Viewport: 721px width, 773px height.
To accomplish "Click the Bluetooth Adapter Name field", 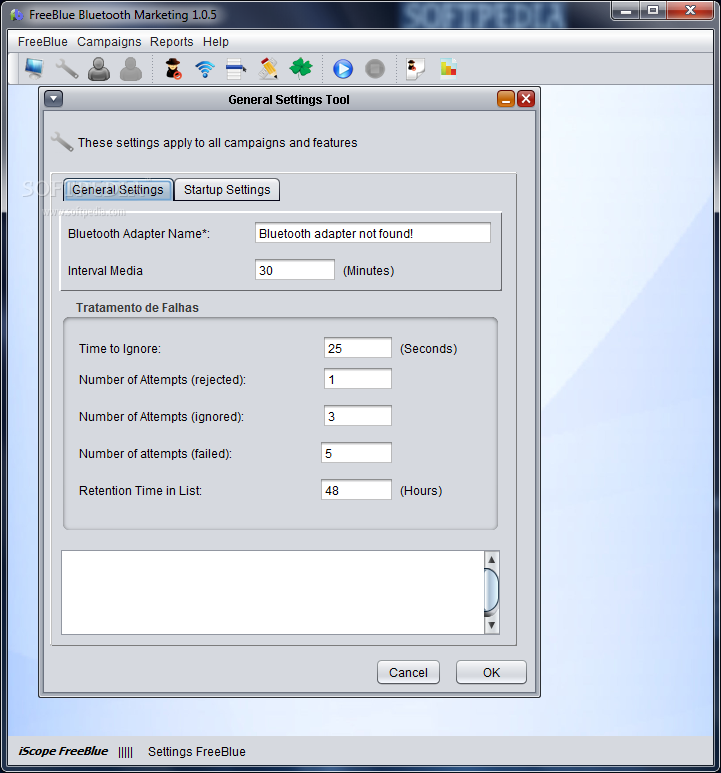I will [373, 233].
